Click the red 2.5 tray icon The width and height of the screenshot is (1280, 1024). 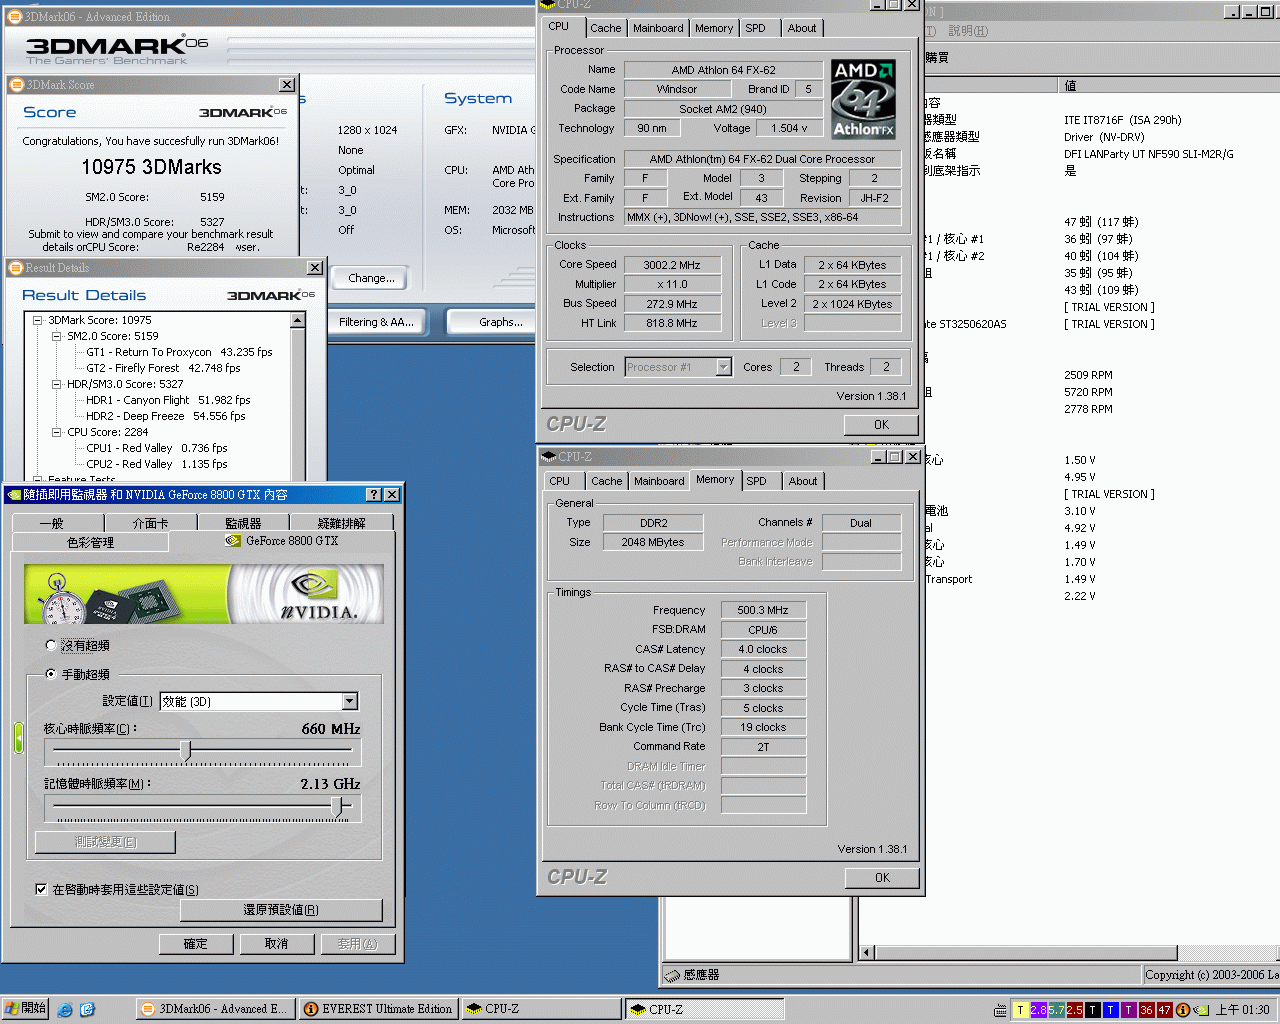(1074, 1010)
